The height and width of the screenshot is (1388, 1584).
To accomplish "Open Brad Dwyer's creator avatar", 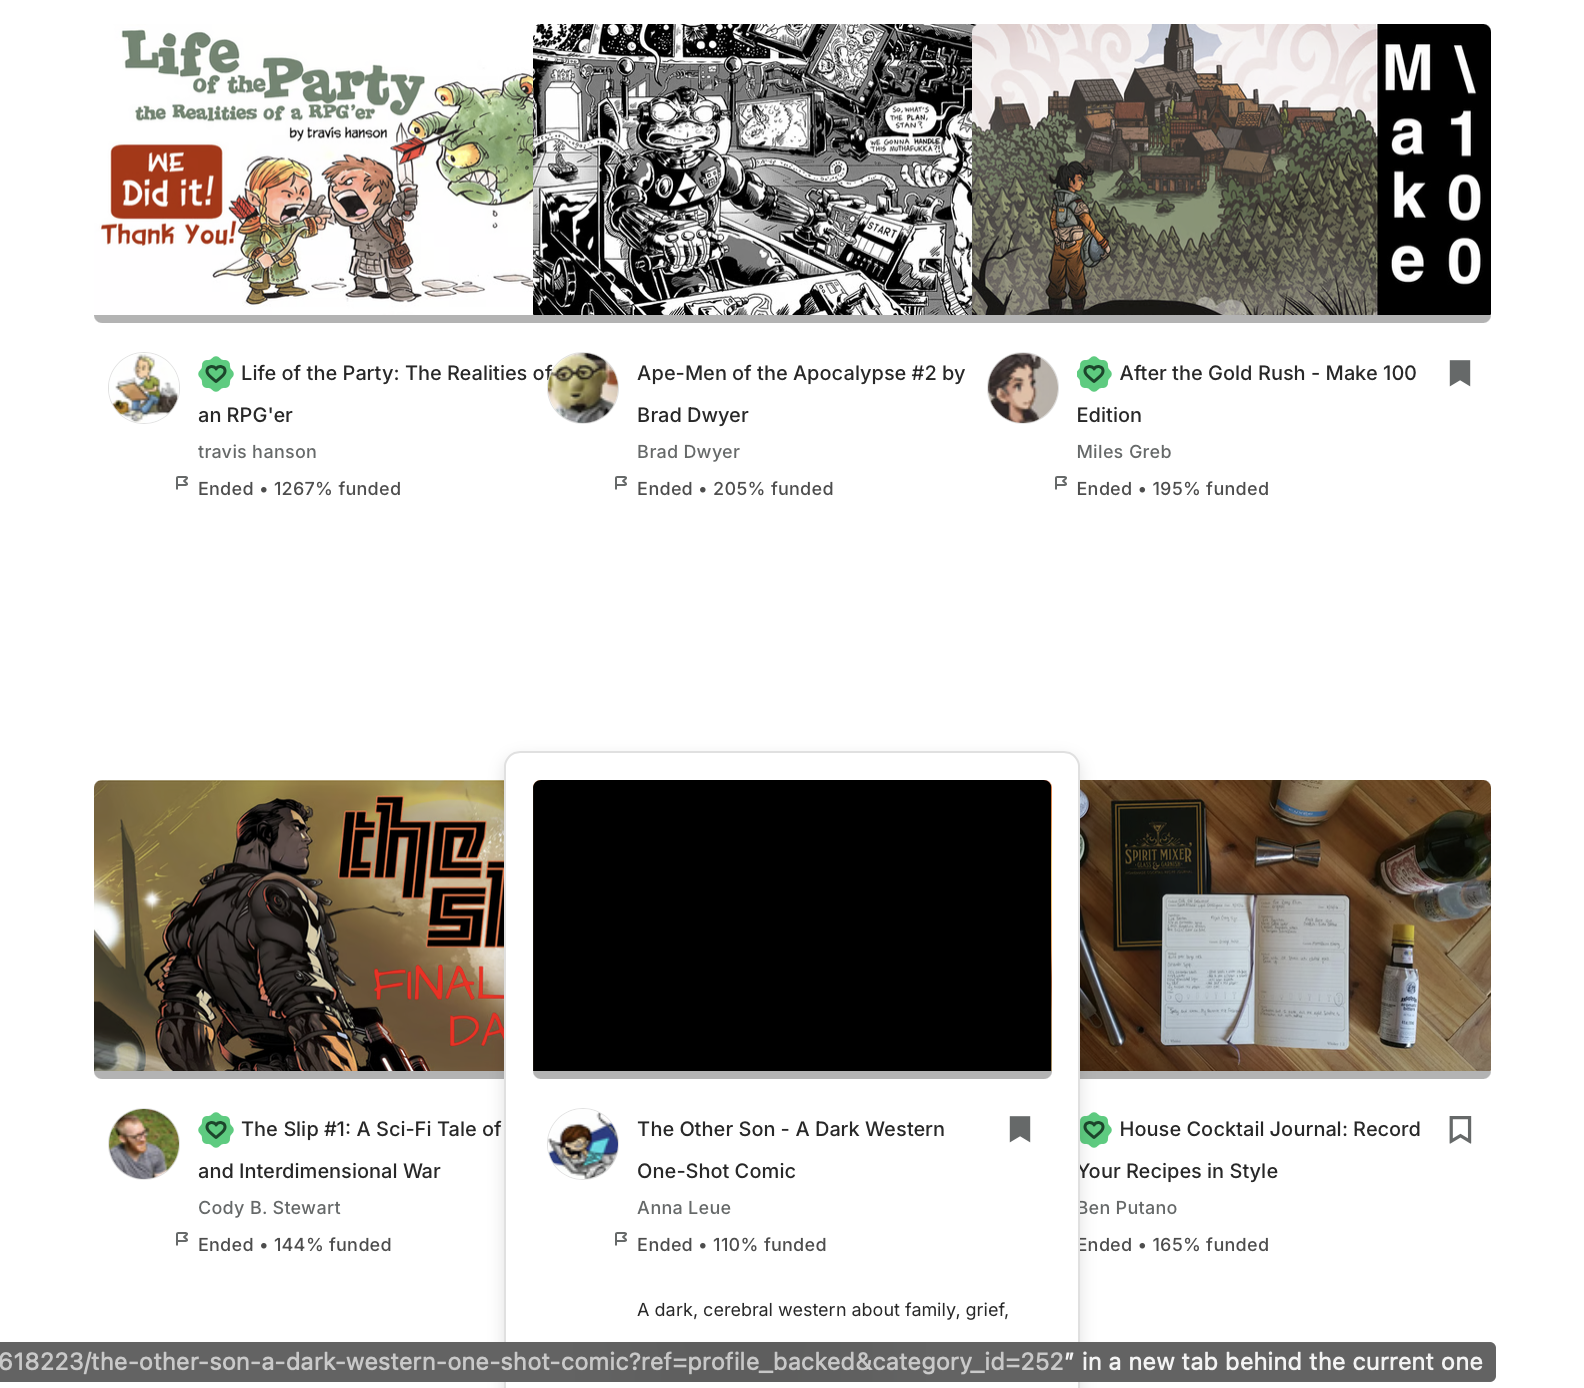I will tap(583, 388).
